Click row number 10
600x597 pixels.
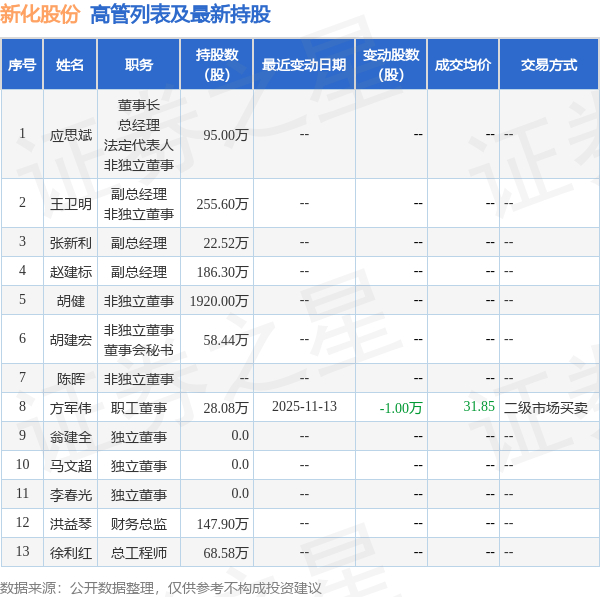pos(23,465)
